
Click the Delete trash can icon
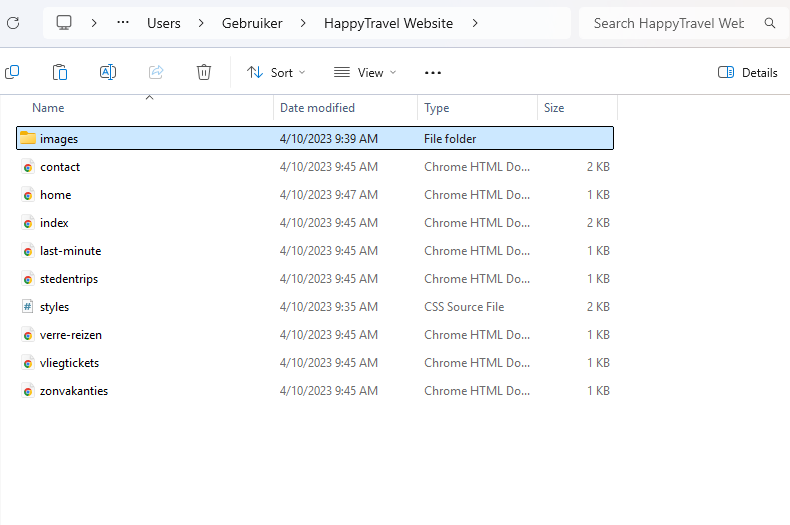click(x=204, y=72)
